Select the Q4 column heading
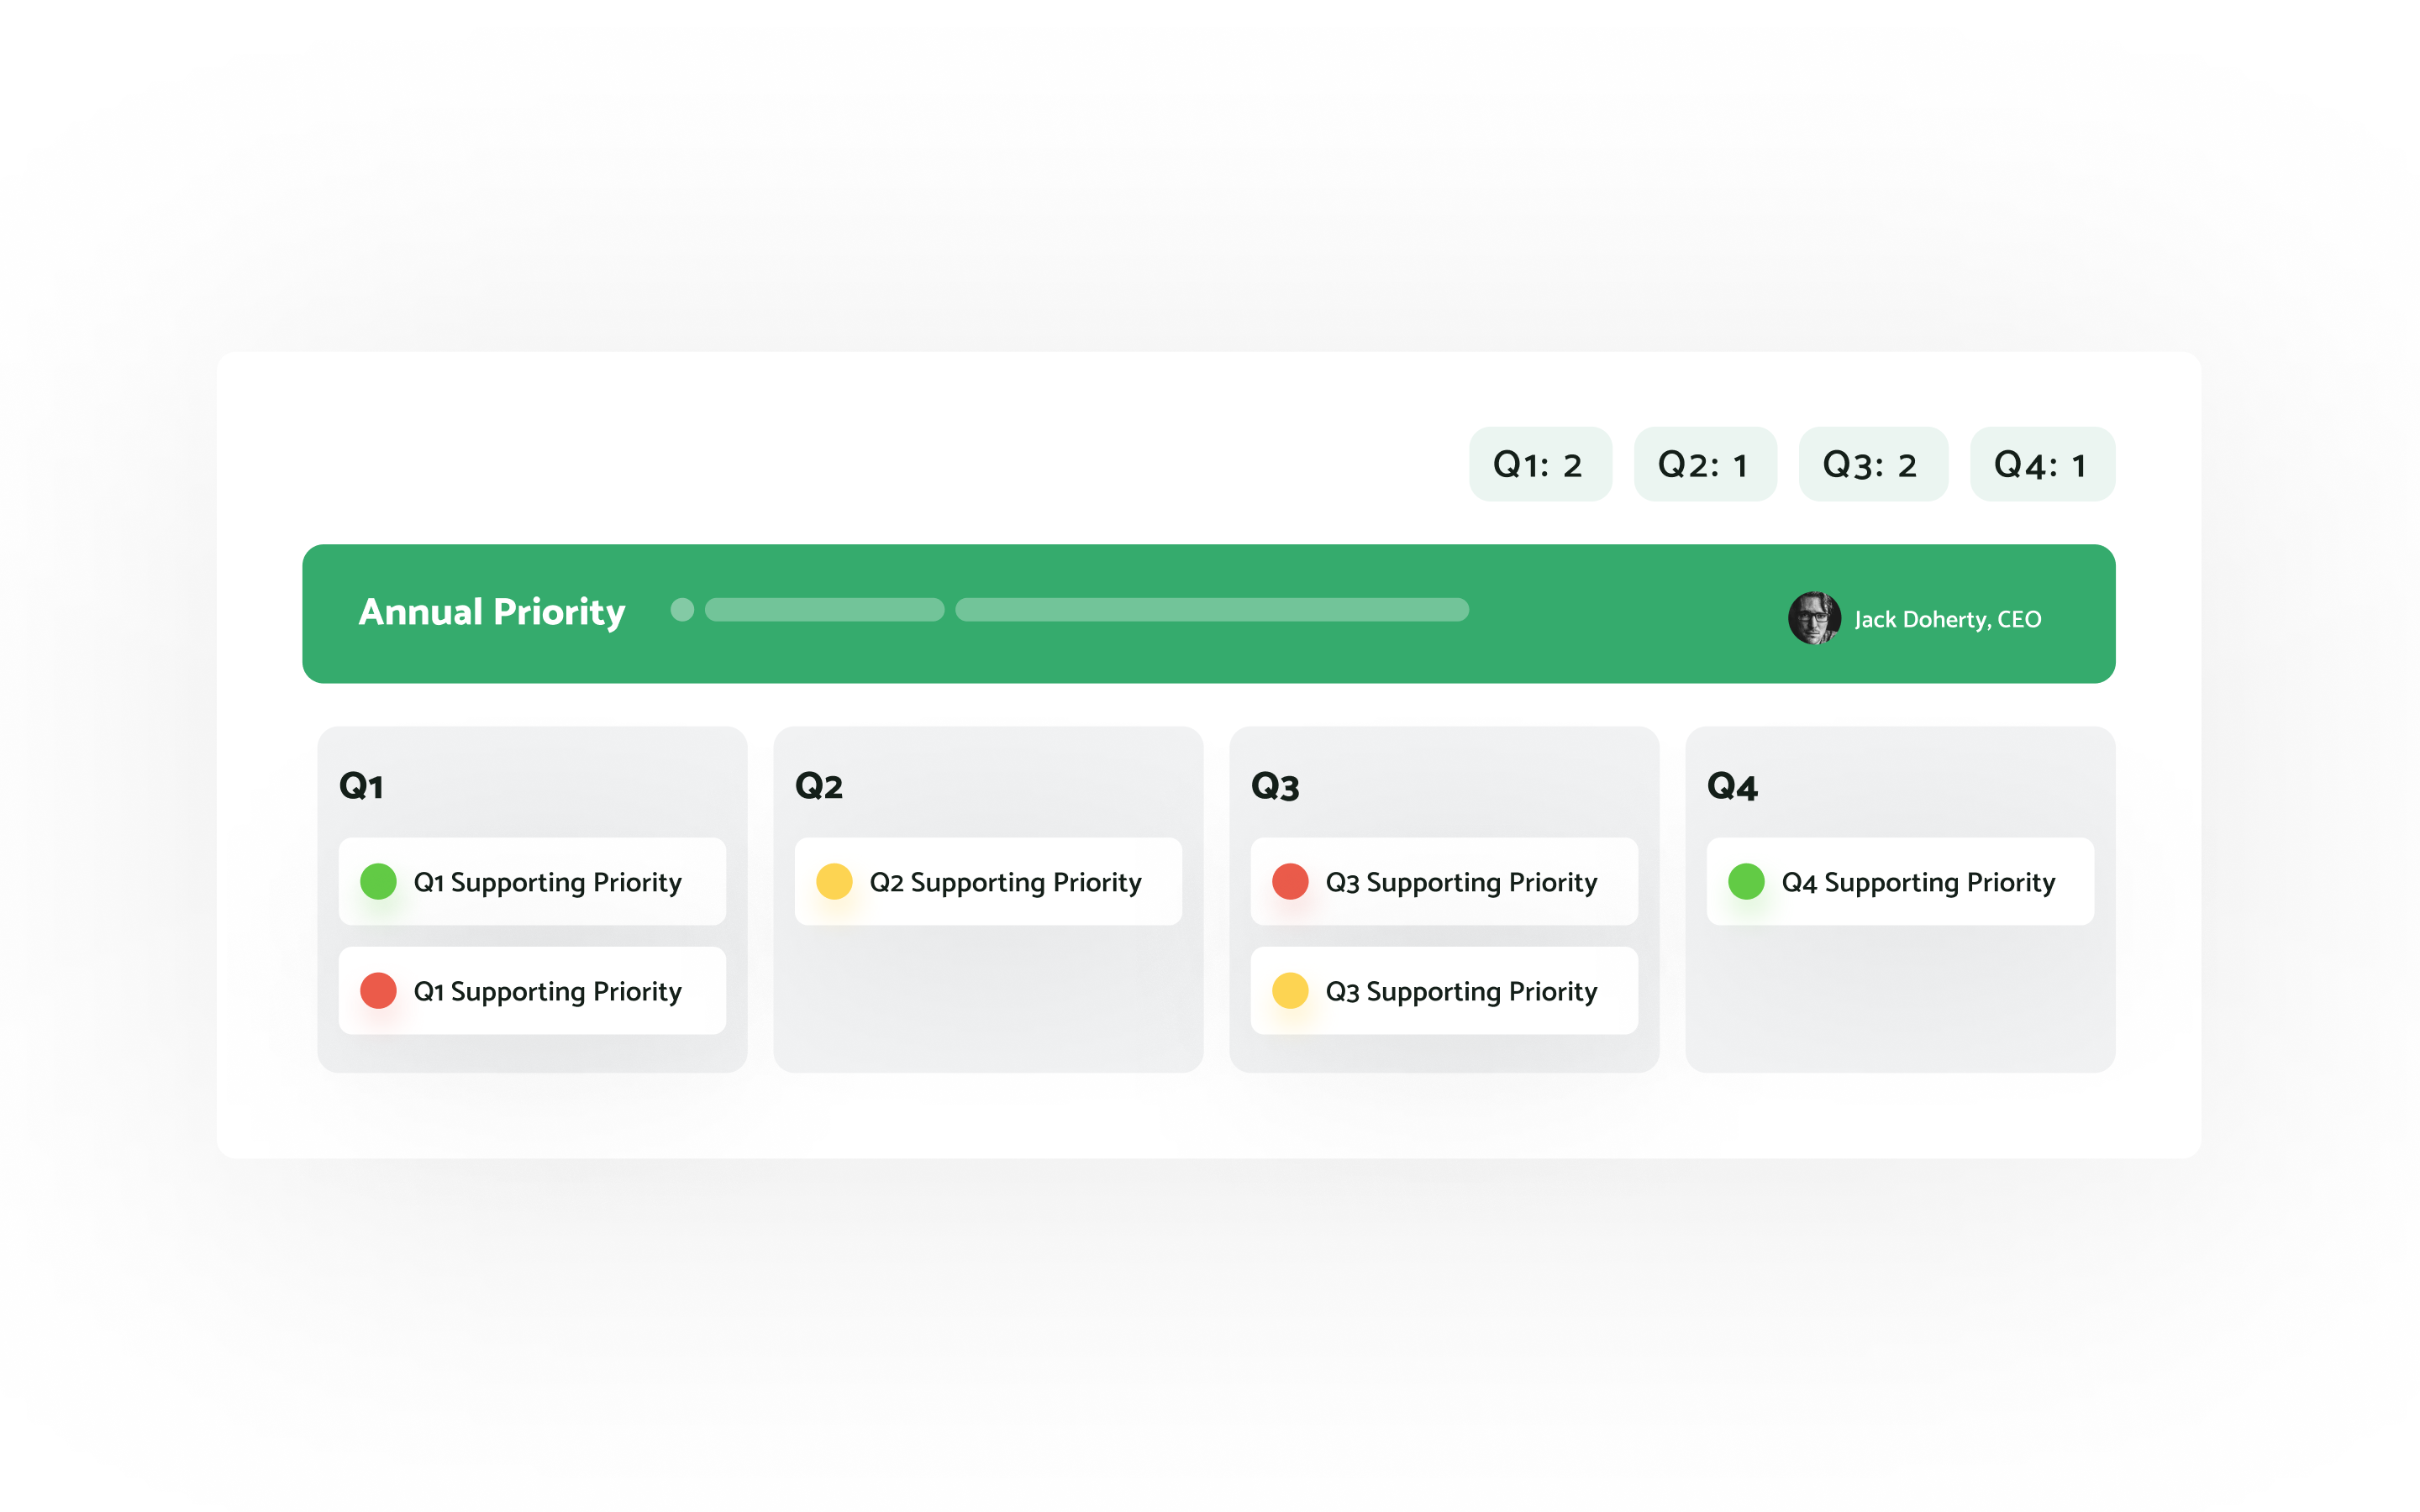Screen dimensions: 2420x1512 pyautogui.click(x=1732, y=786)
